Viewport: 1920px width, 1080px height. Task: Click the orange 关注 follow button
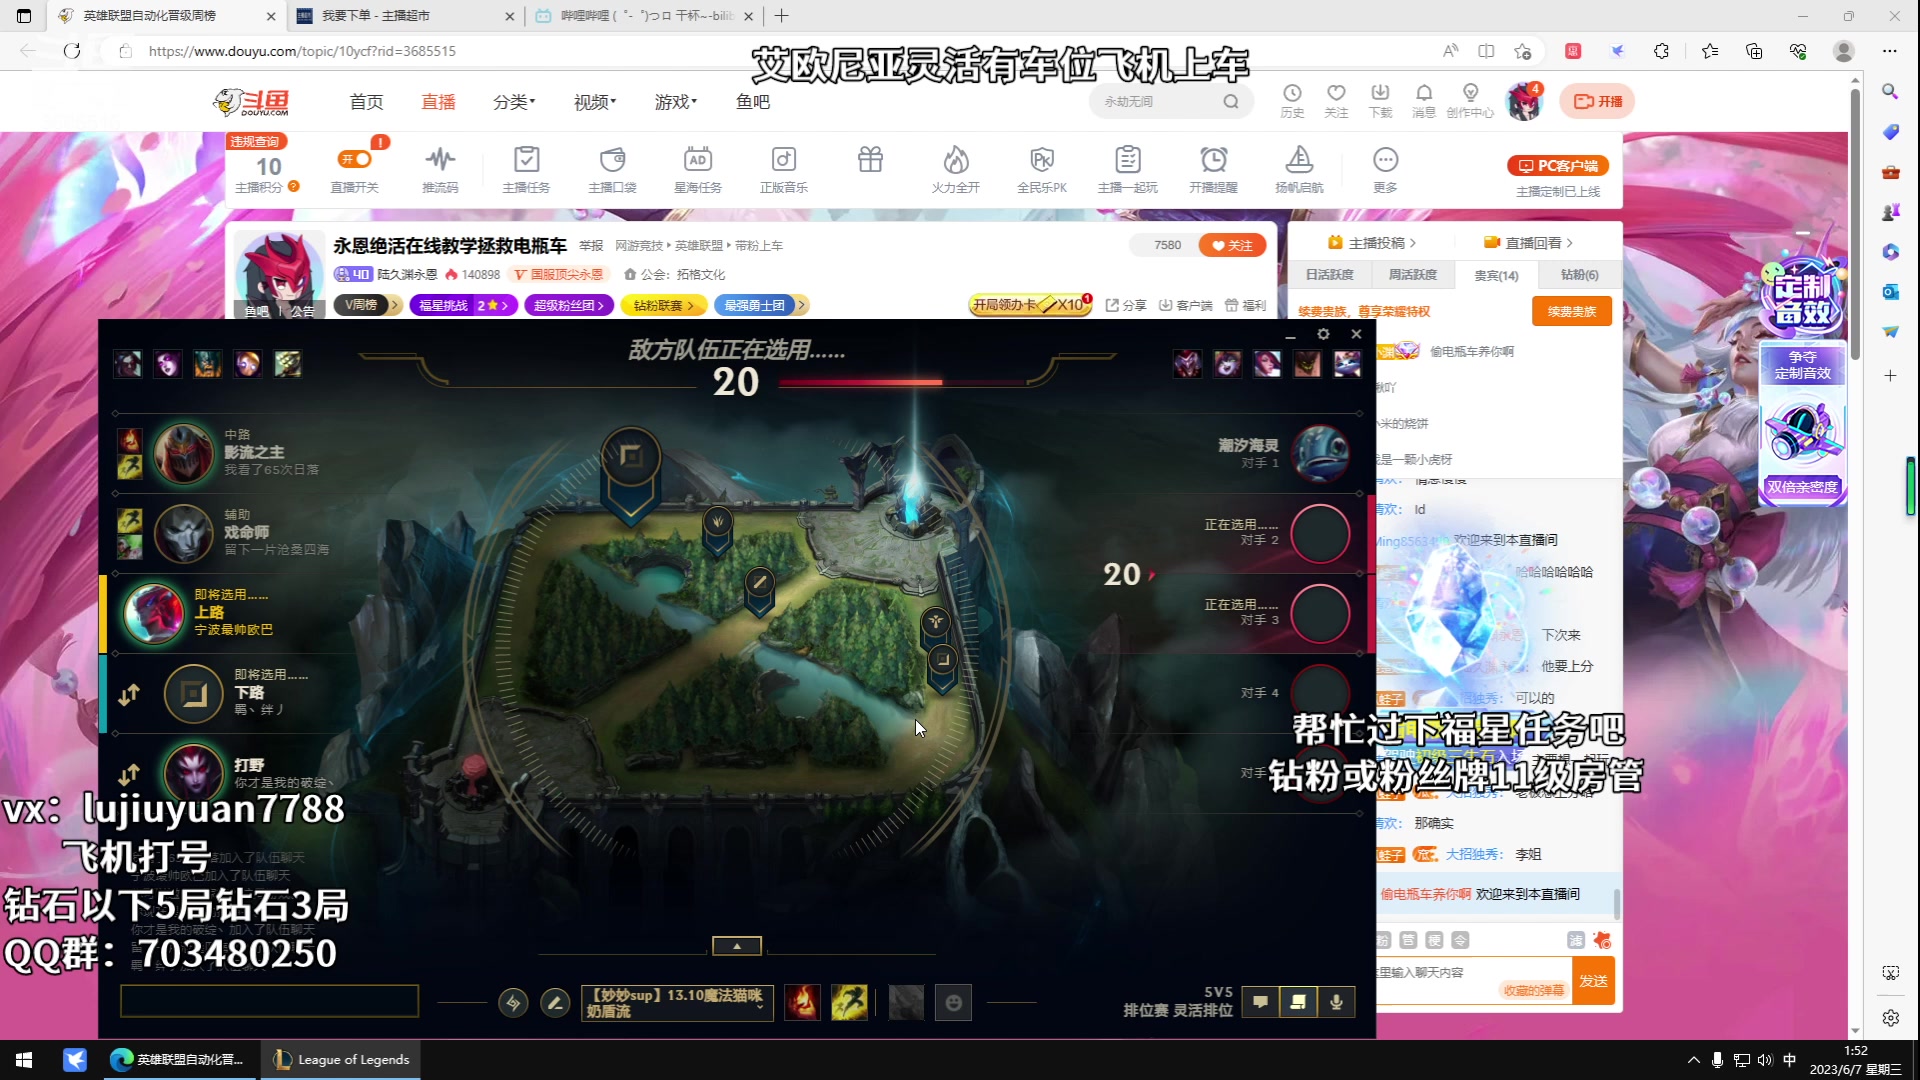[x=1232, y=245]
